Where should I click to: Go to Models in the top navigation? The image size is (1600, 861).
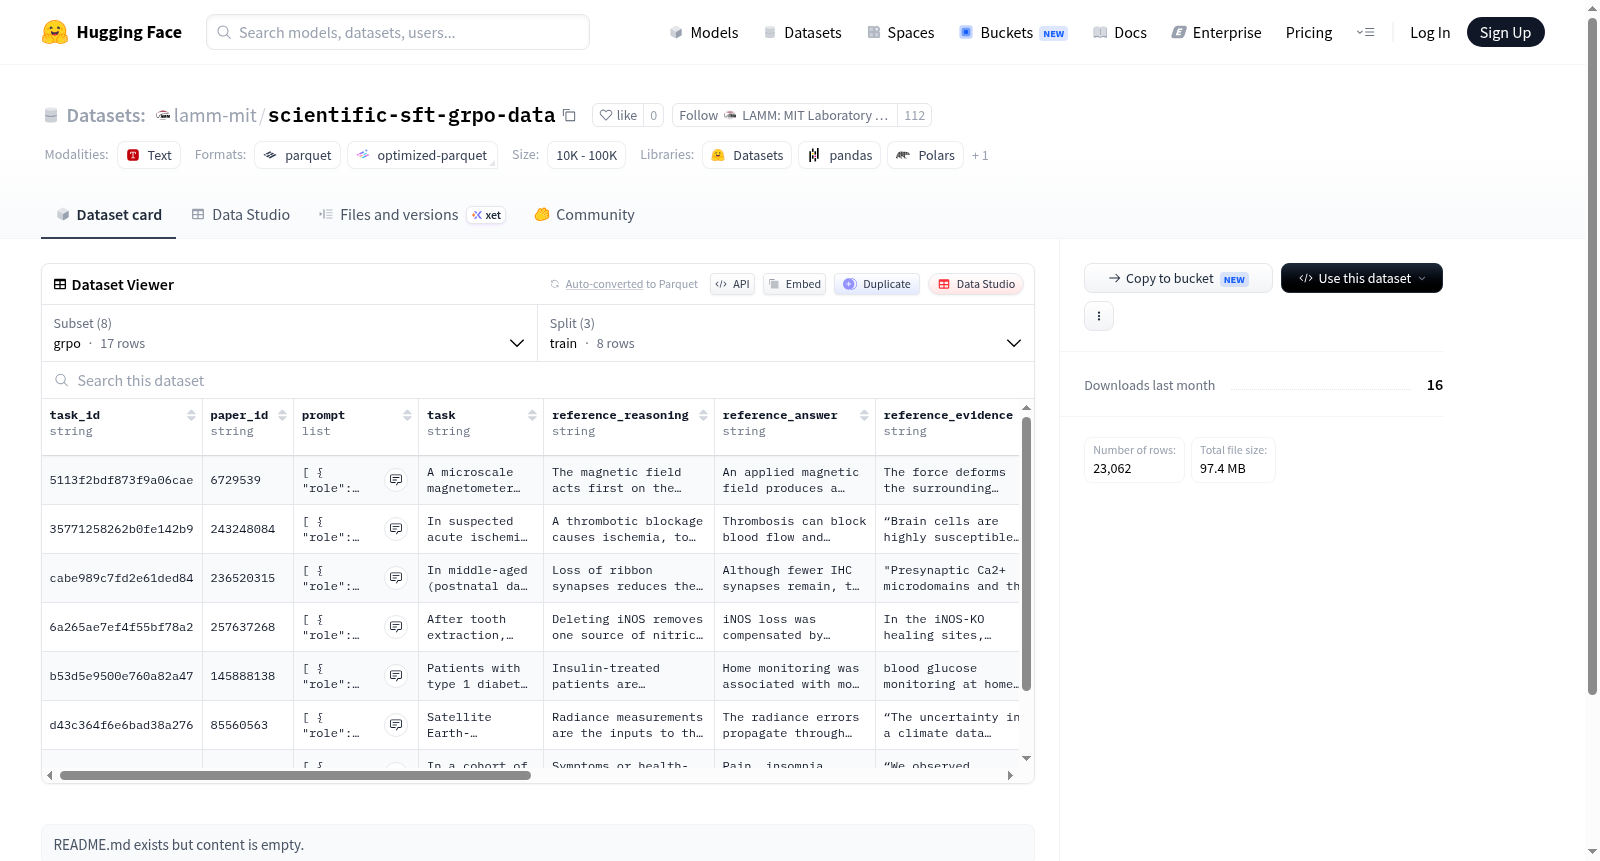704,33
